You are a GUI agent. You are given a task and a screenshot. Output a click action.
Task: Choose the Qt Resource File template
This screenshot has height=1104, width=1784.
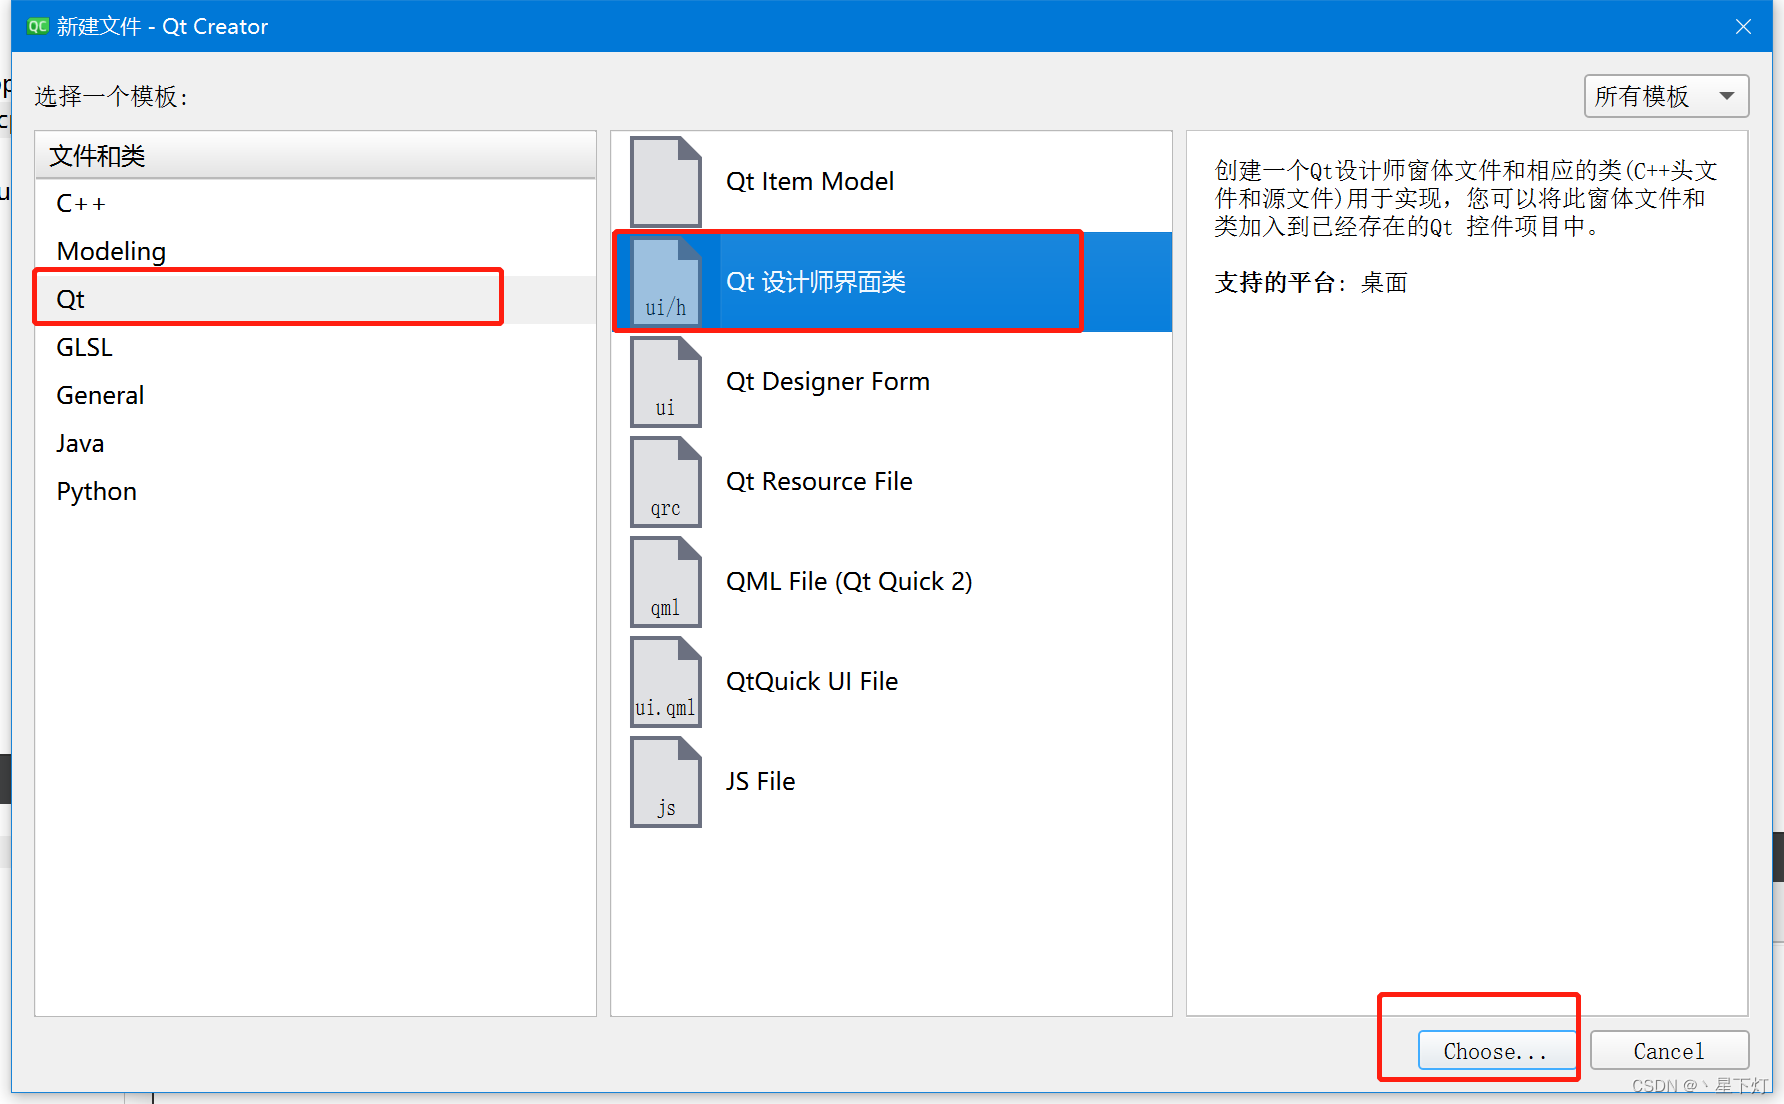891,482
